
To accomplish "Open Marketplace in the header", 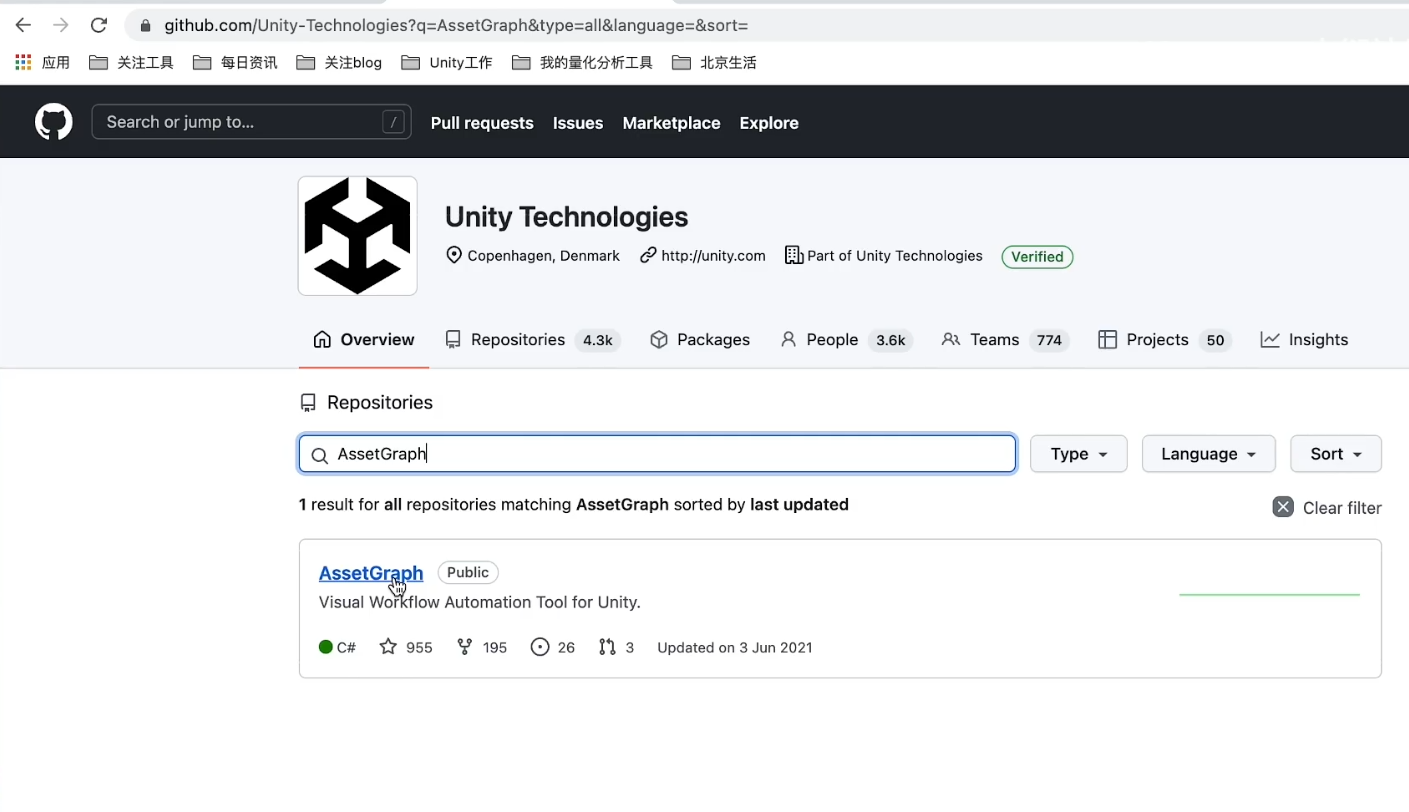I will [671, 123].
